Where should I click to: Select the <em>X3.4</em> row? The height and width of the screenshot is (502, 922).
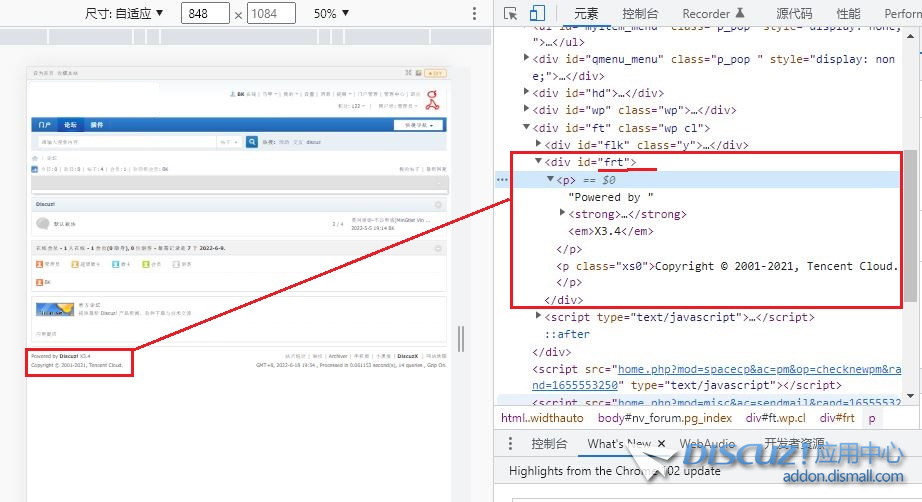611,231
